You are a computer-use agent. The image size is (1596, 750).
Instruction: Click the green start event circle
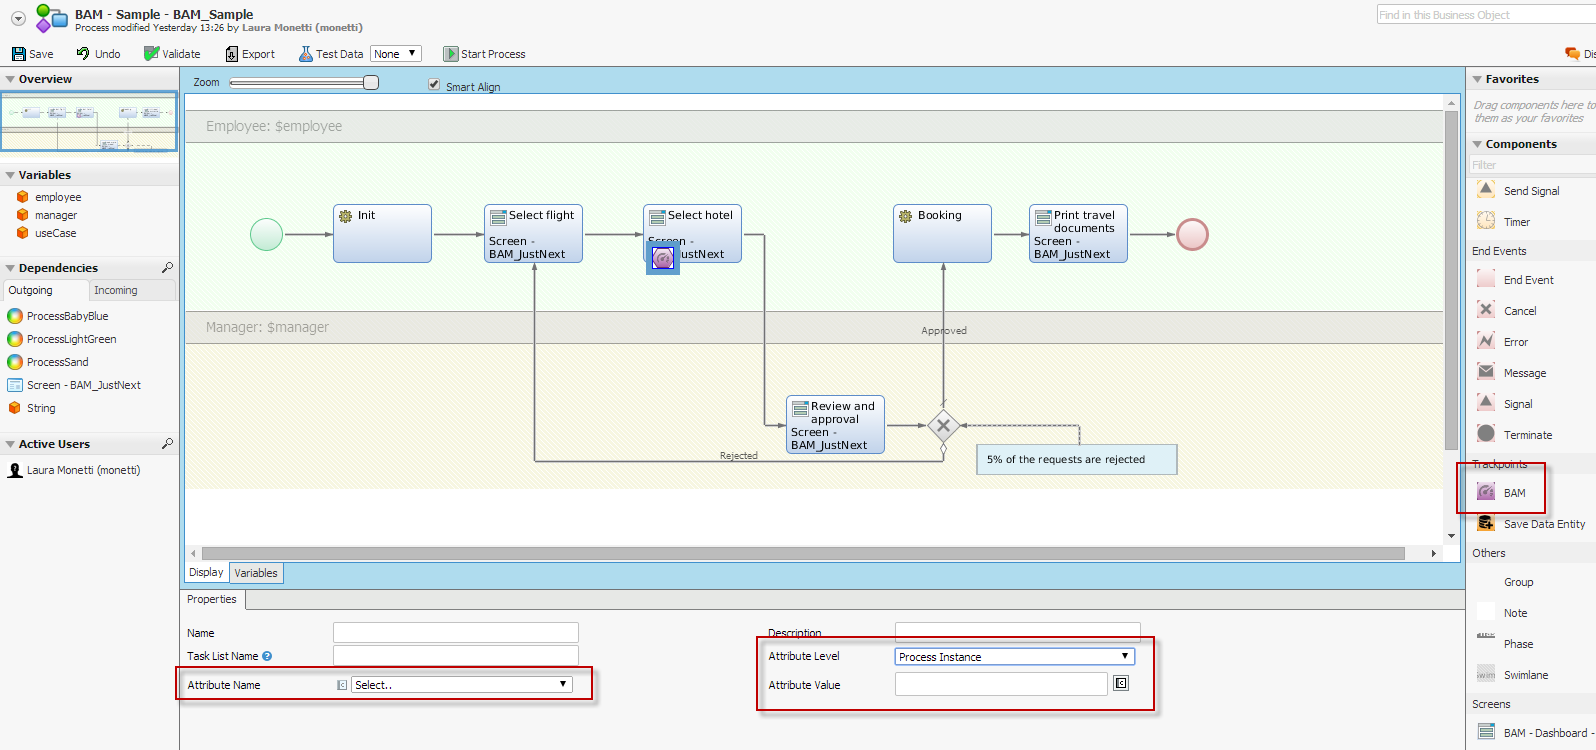point(266,234)
